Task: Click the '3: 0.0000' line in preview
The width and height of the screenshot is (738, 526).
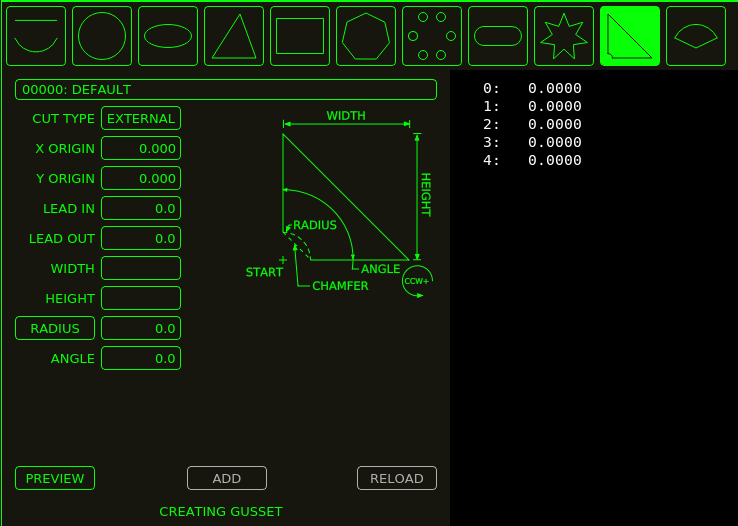Action: pyautogui.click(x=532, y=142)
